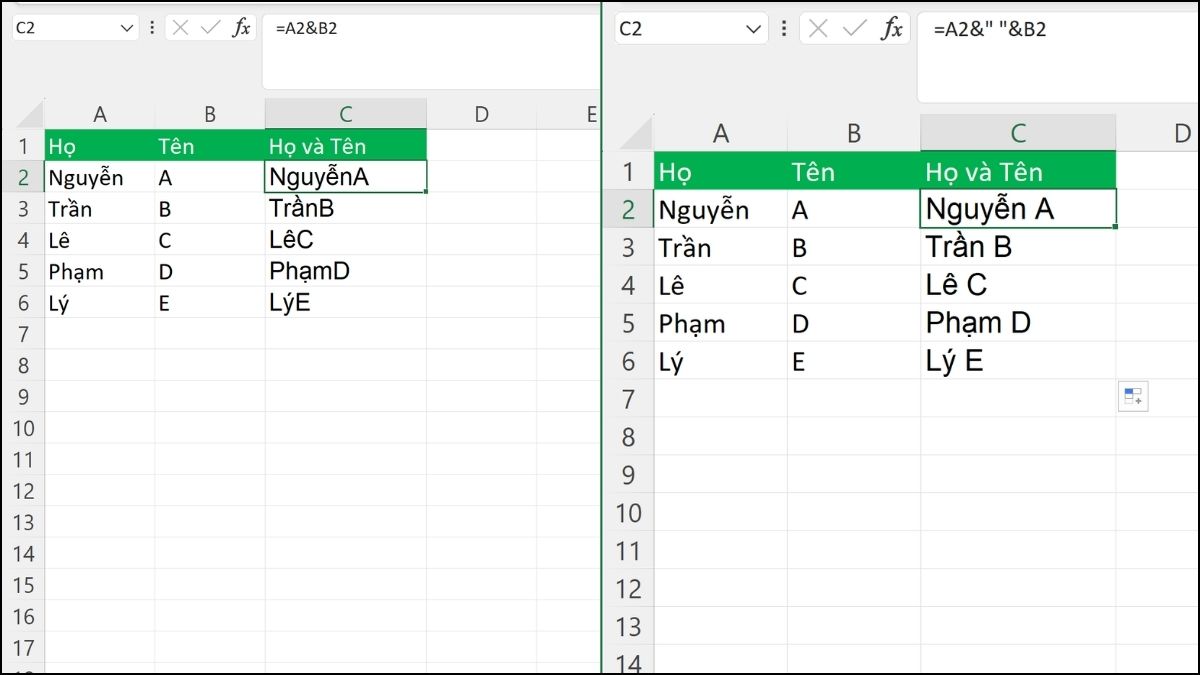Click the Enter checkmark in left formula bar

[x=210, y=28]
